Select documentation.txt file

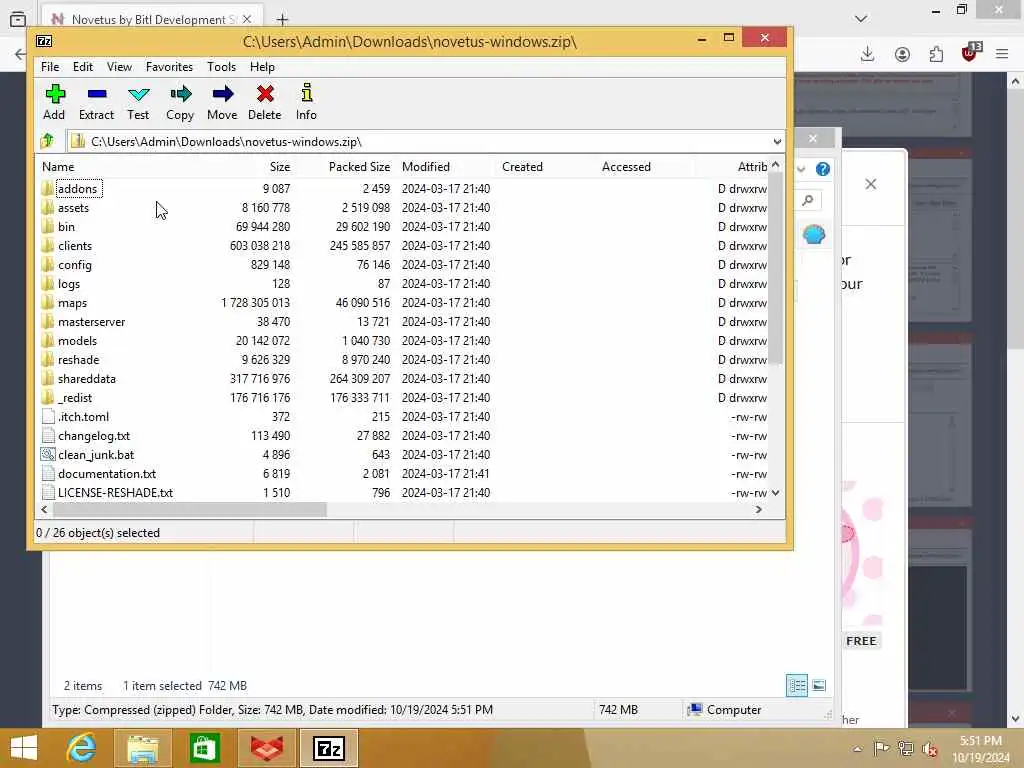[106, 473]
